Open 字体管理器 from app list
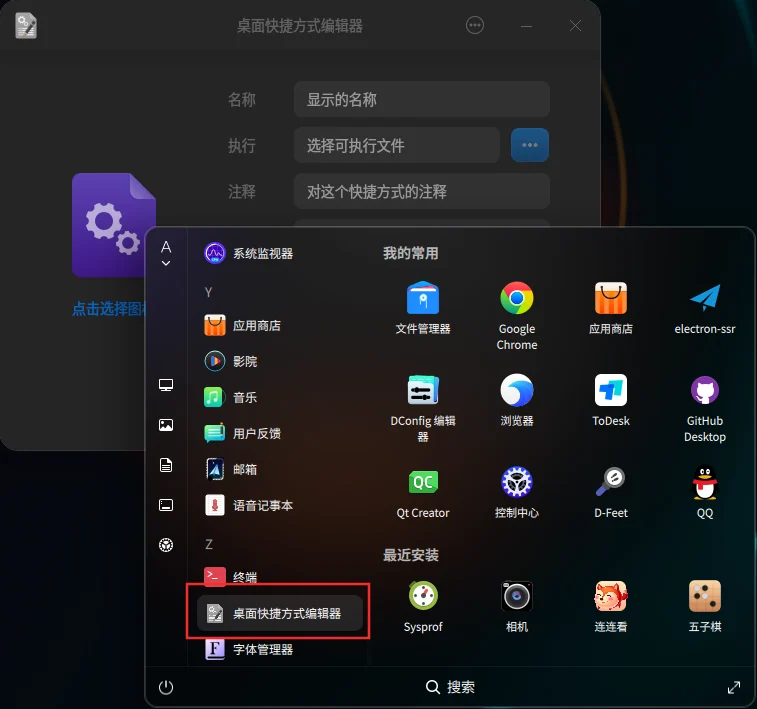 tap(280, 649)
